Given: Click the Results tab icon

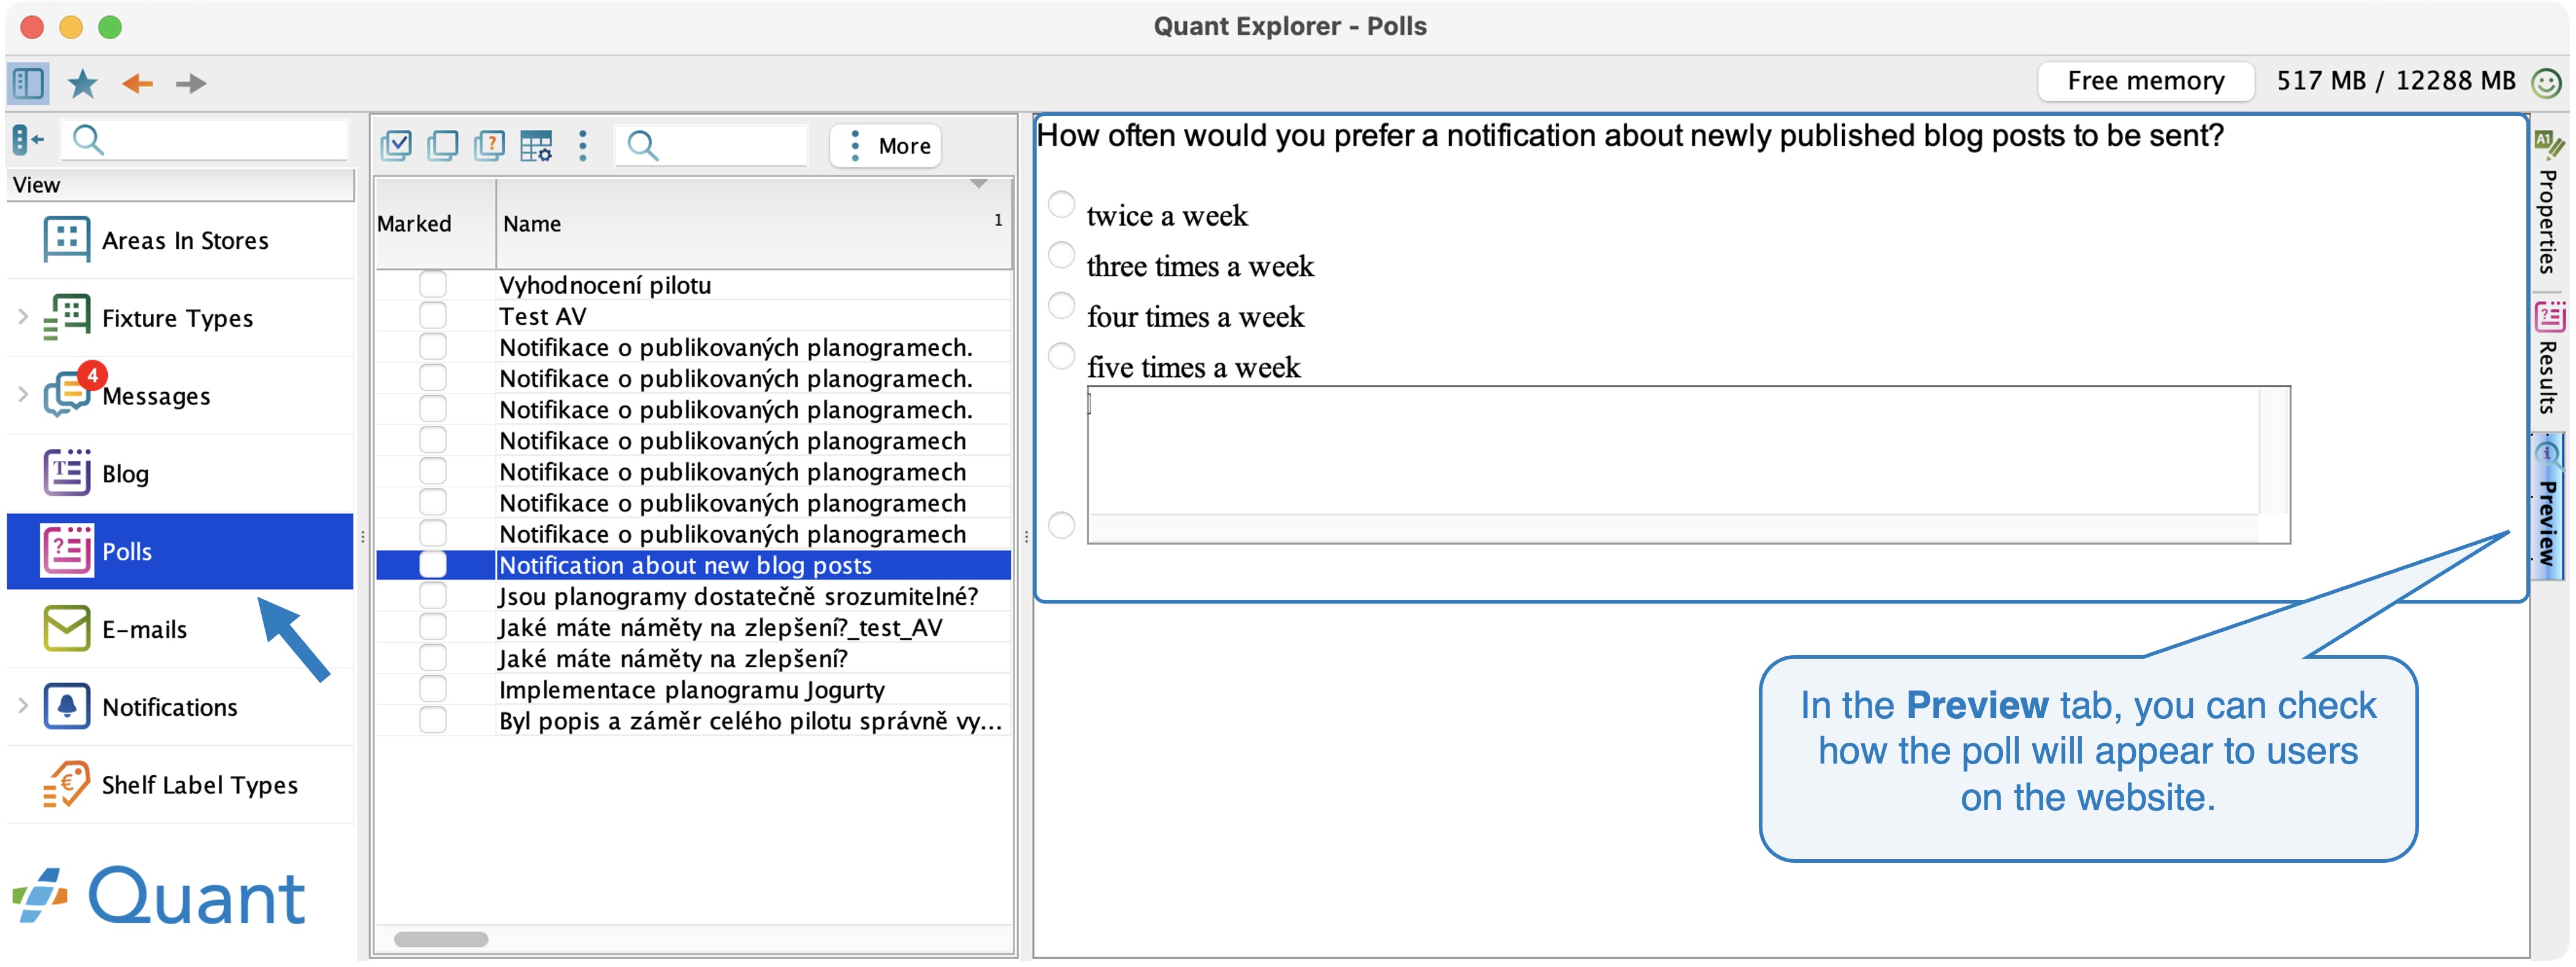Looking at the screenshot, I should (x=2549, y=317).
